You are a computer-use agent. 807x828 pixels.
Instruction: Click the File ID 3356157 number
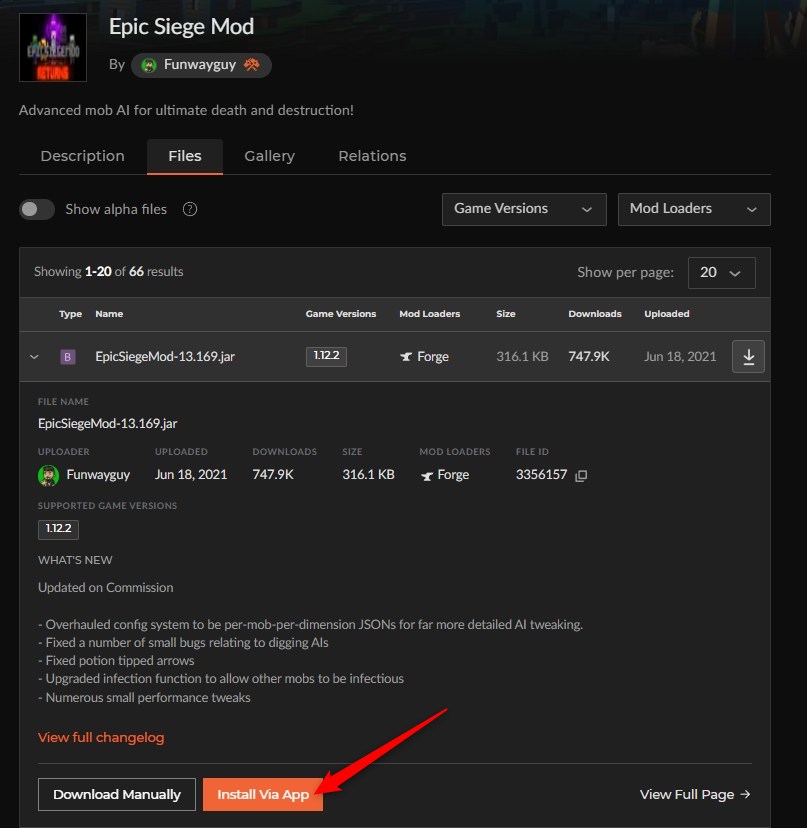[x=541, y=474]
